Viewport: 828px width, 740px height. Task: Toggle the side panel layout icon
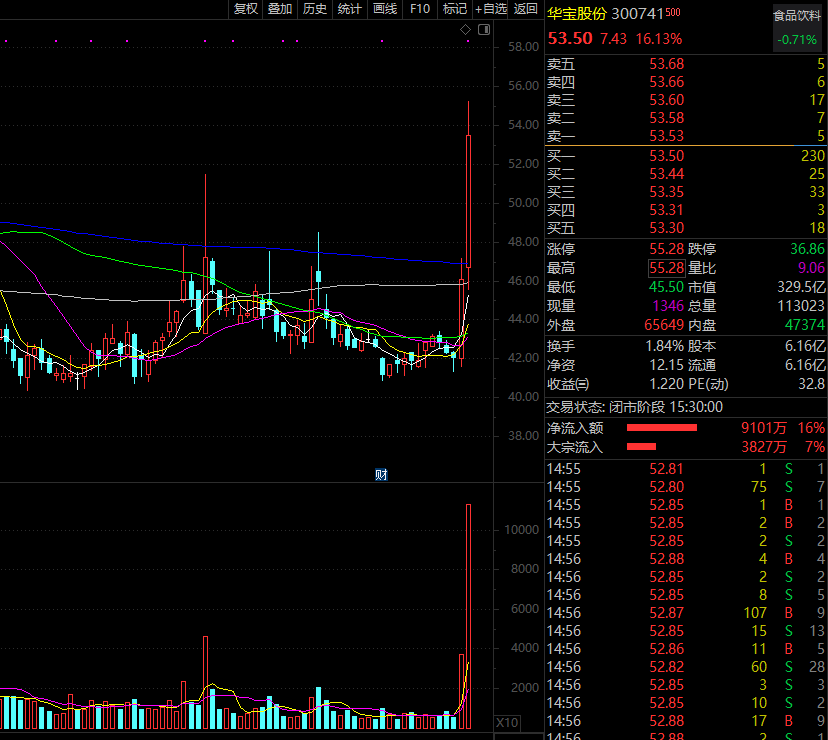[483, 31]
